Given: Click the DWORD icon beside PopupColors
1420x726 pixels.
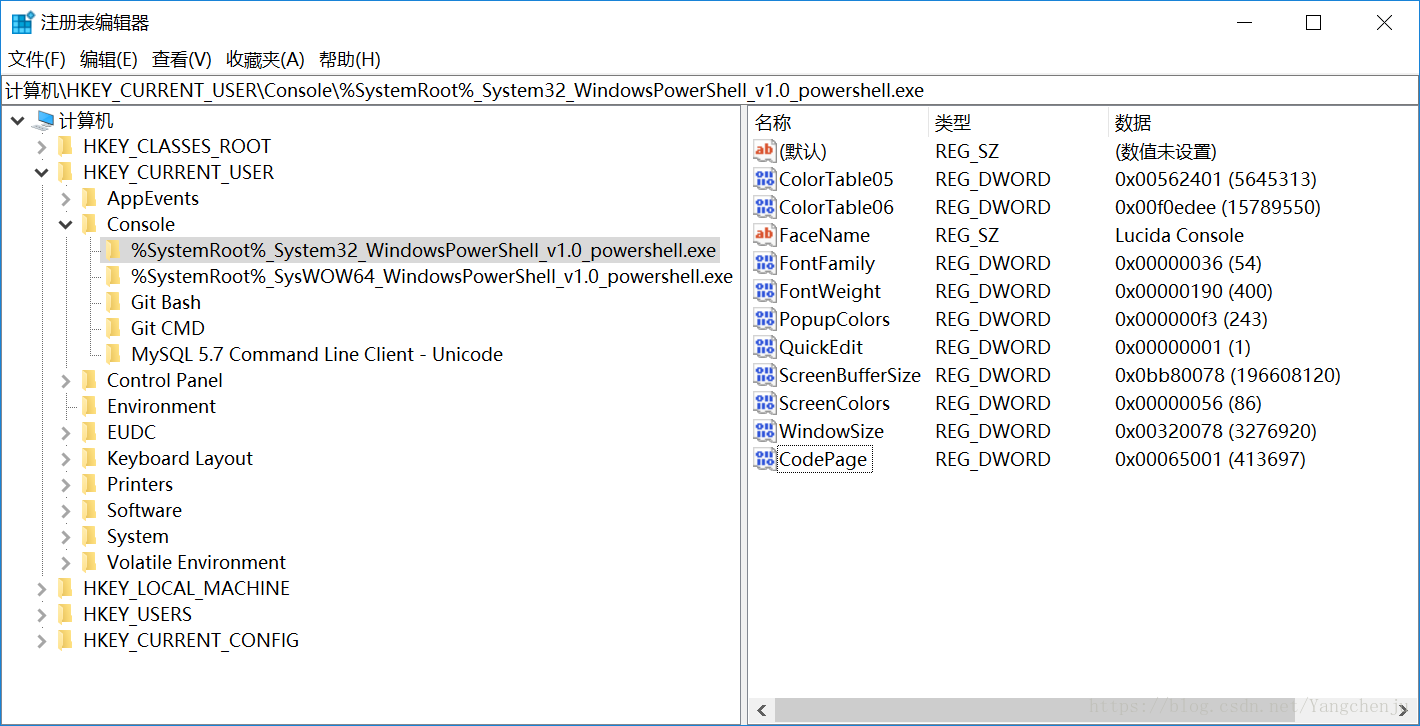Looking at the screenshot, I should pyautogui.click(x=765, y=319).
